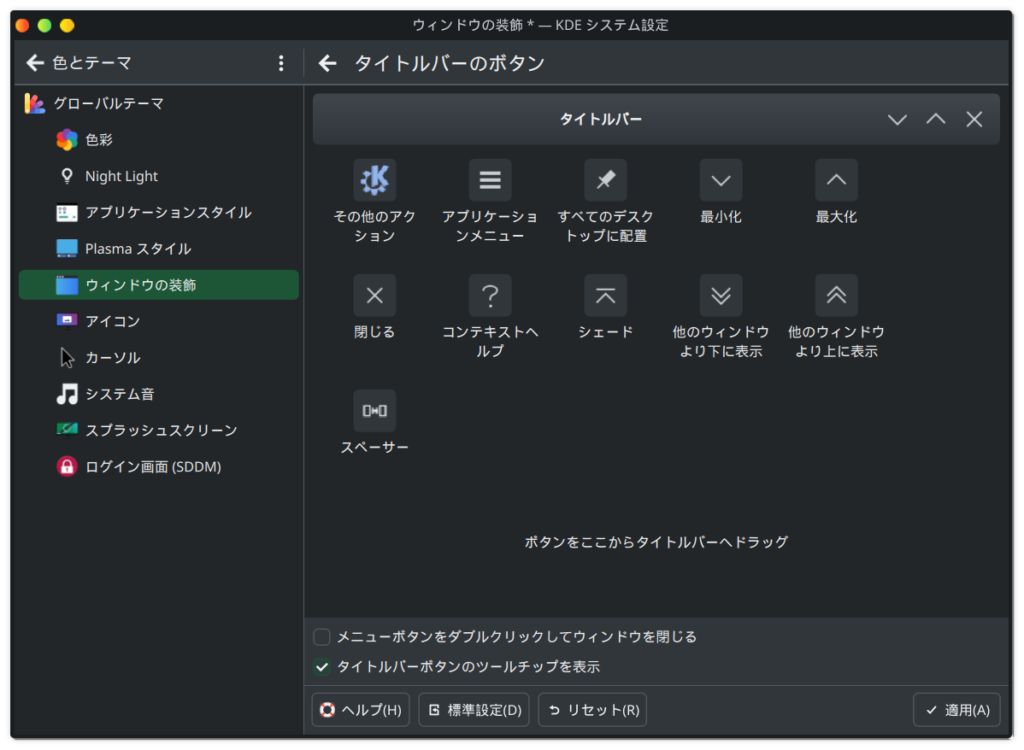
Task: Select the スペーサー icon
Action: pyautogui.click(x=374, y=410)
